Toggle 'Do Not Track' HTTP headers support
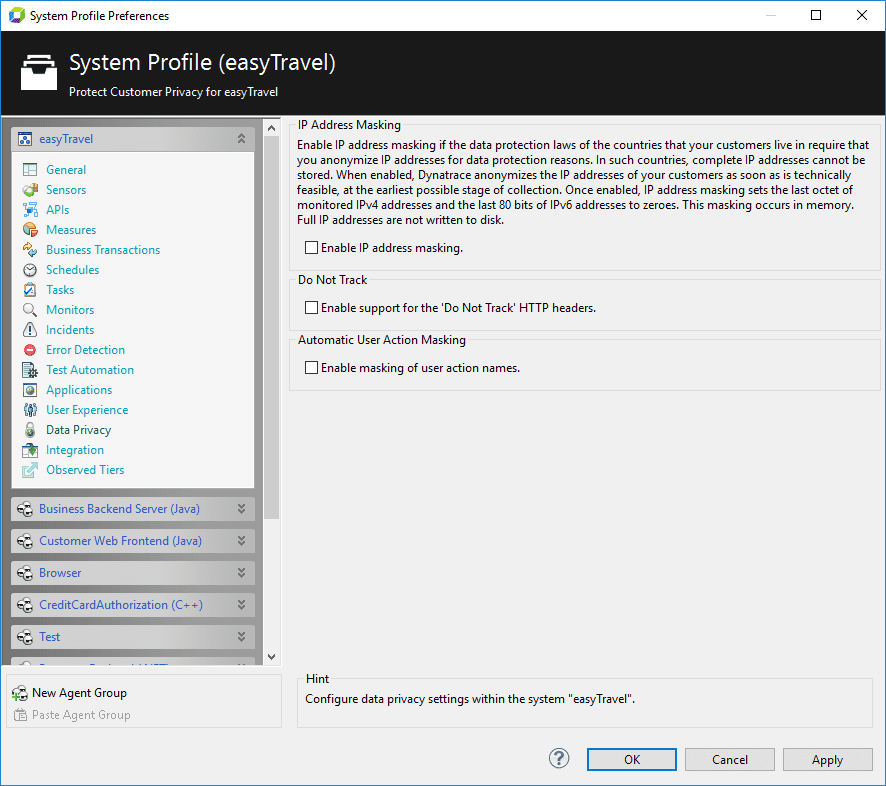This screenshot has height=786, width=886. click(x=311, y=308)
